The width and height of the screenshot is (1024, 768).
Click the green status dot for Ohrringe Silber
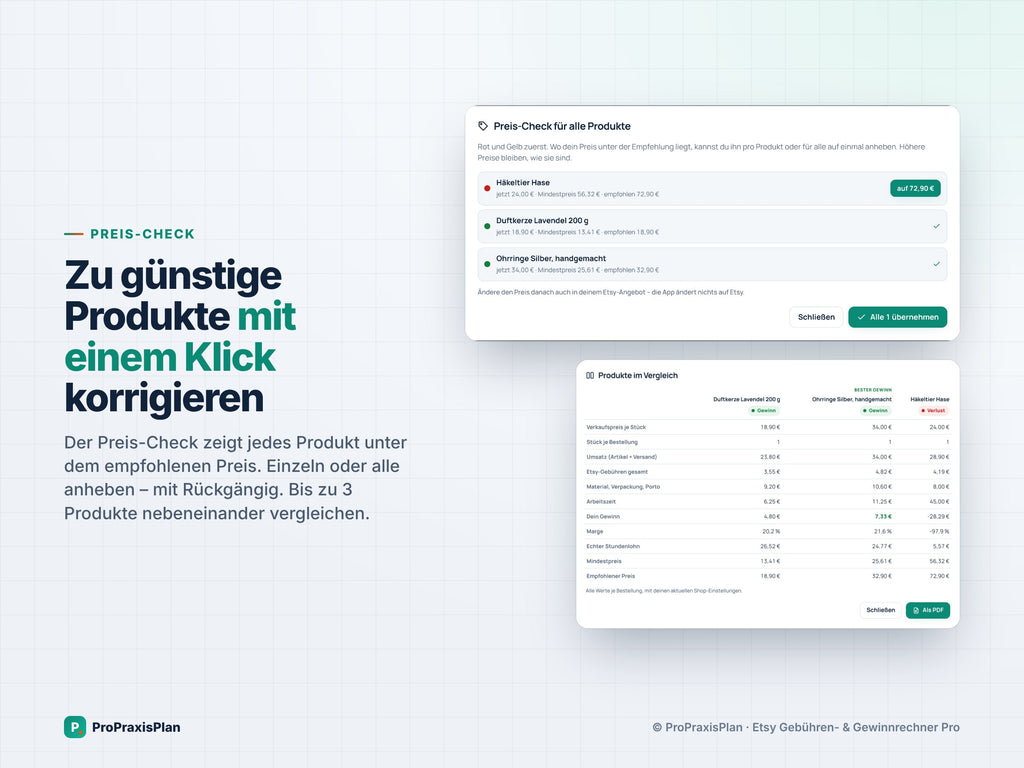click(x=487, y=264)
